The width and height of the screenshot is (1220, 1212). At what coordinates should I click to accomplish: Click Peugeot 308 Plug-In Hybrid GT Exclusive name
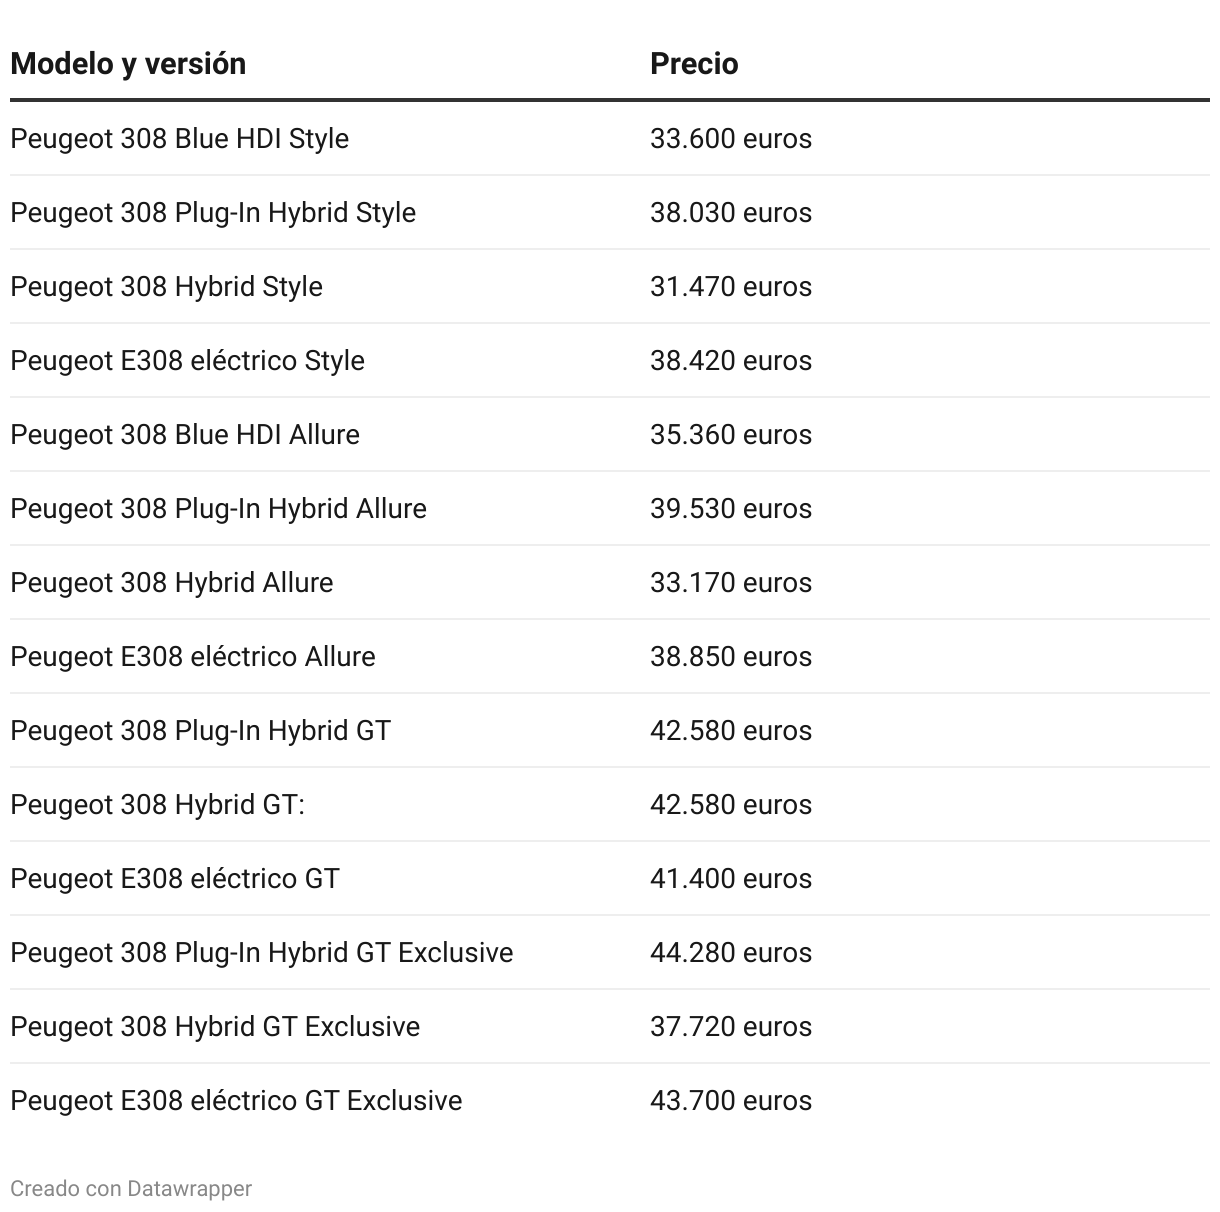262,952
